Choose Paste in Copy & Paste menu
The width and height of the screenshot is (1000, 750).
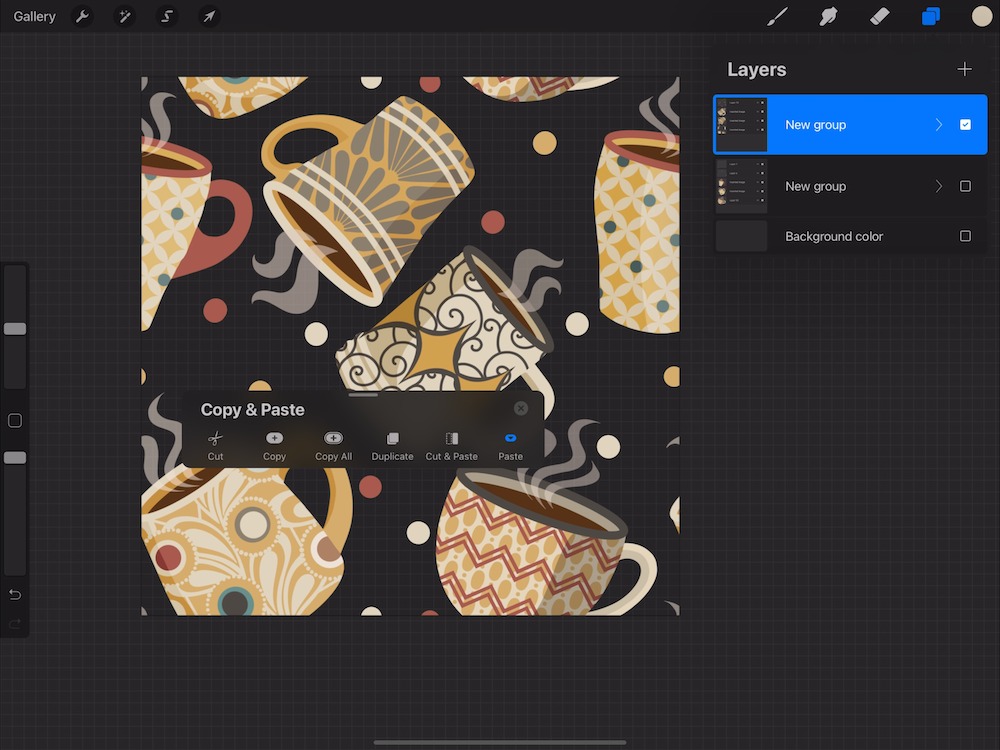[510, 445]
